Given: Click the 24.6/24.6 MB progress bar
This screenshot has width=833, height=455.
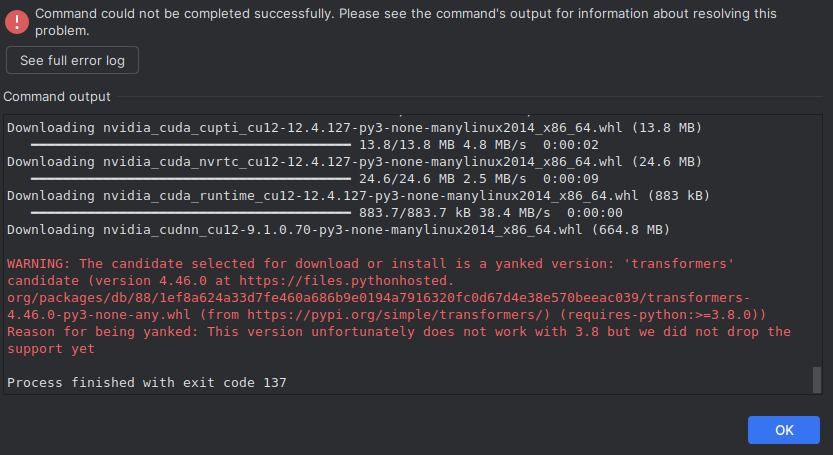Looking at the screenshot, I should pyautogui.click(x=190, y=179).
